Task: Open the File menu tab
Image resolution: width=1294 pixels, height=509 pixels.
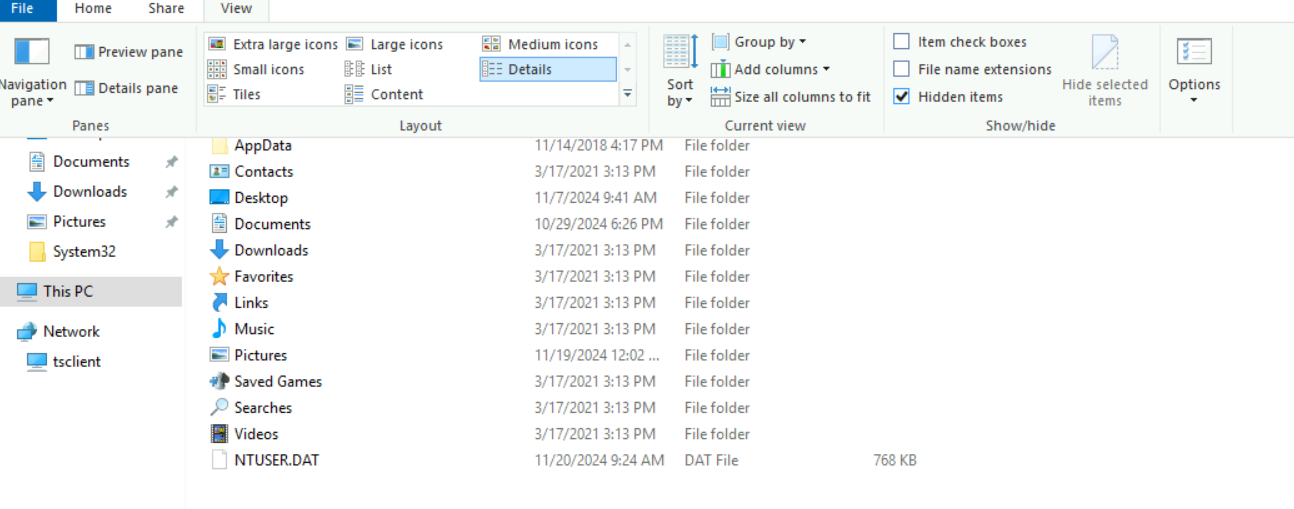Action: 22,9
